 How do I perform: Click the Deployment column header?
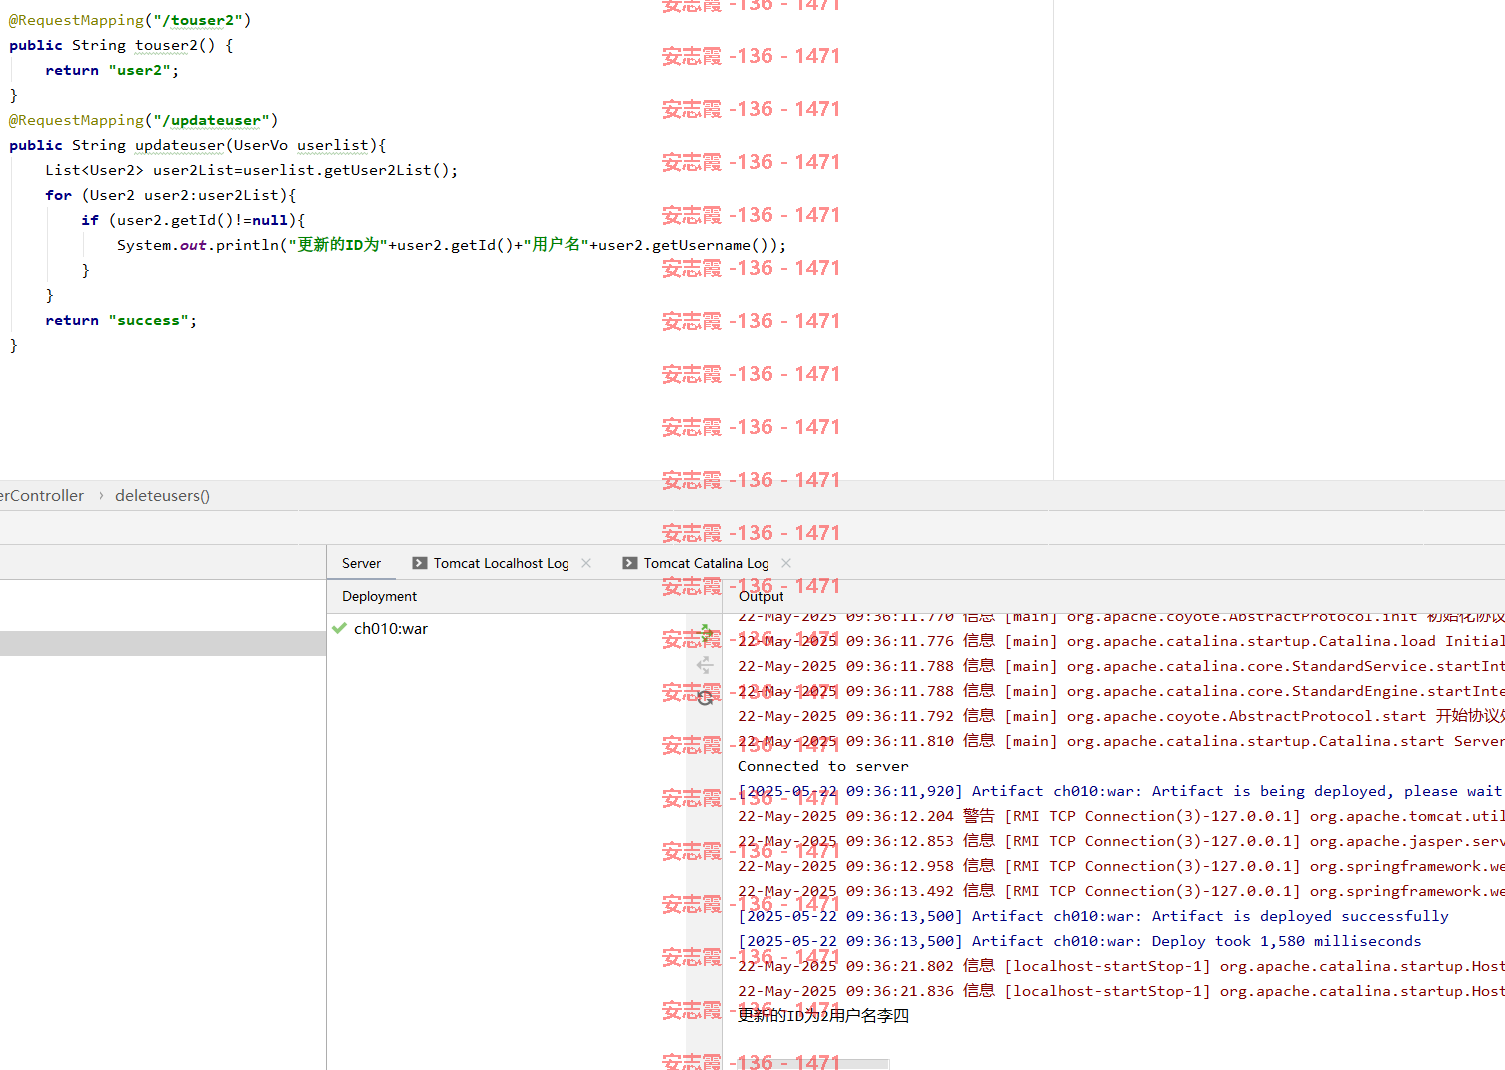click(379, 596)
